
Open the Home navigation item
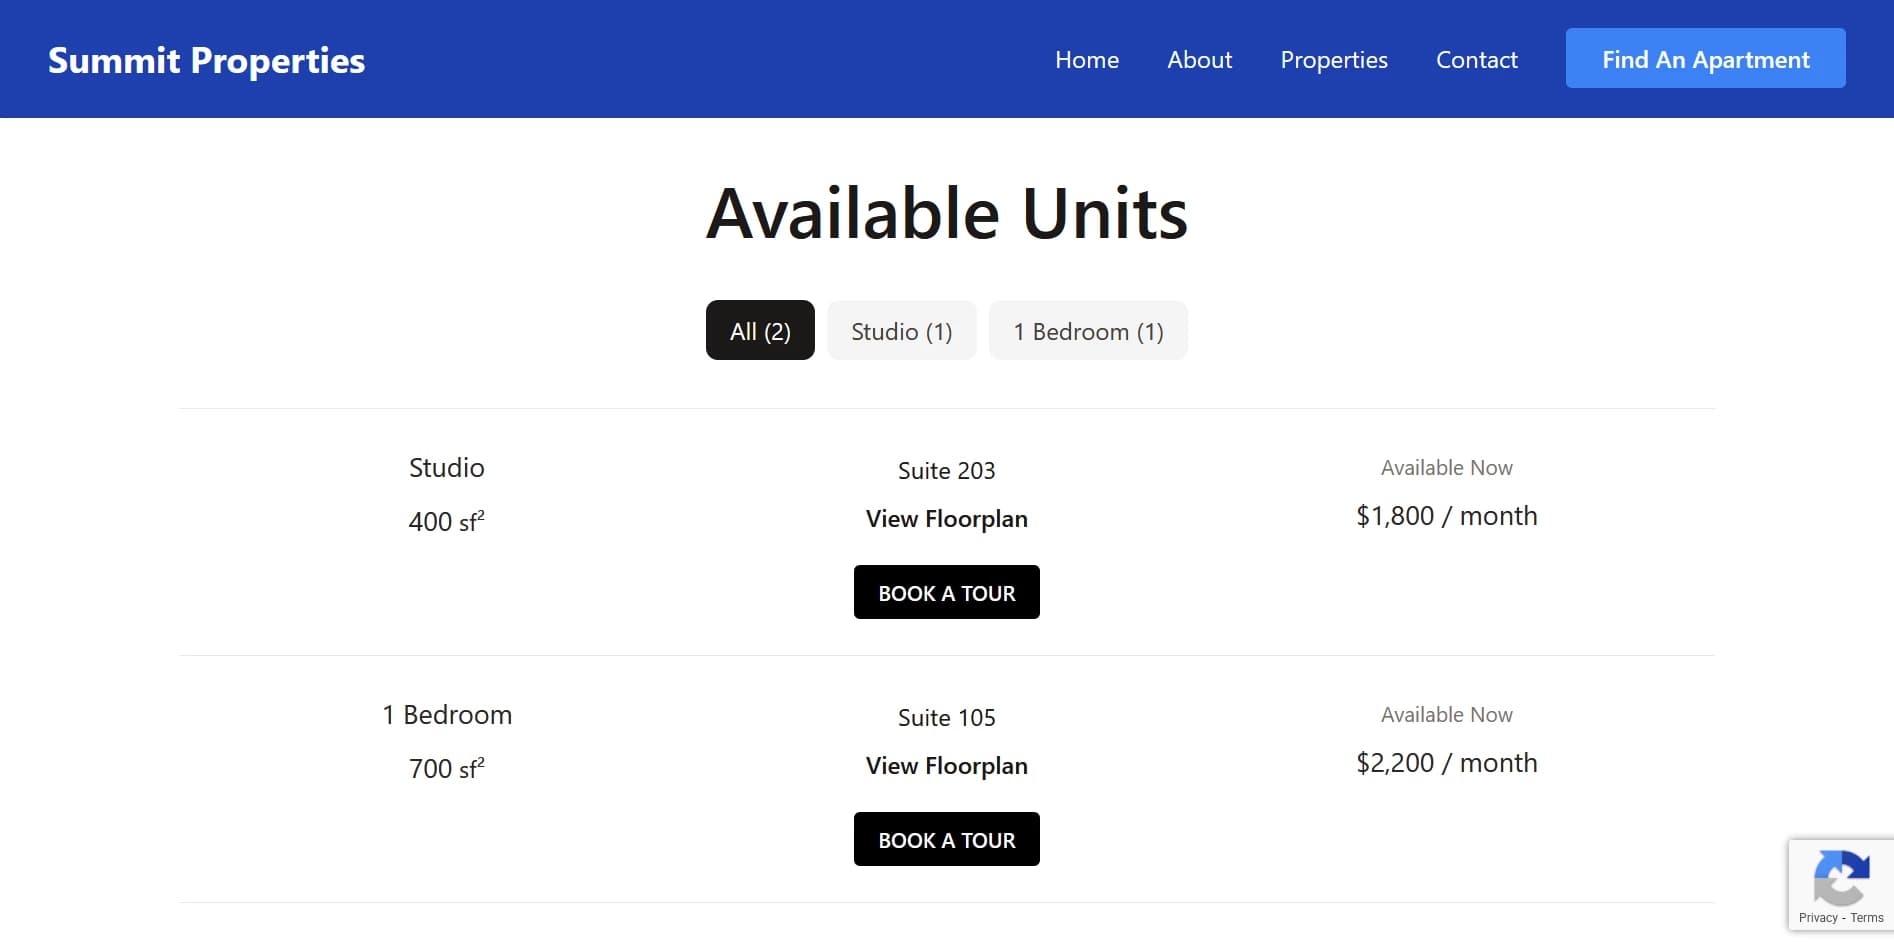1086,59
